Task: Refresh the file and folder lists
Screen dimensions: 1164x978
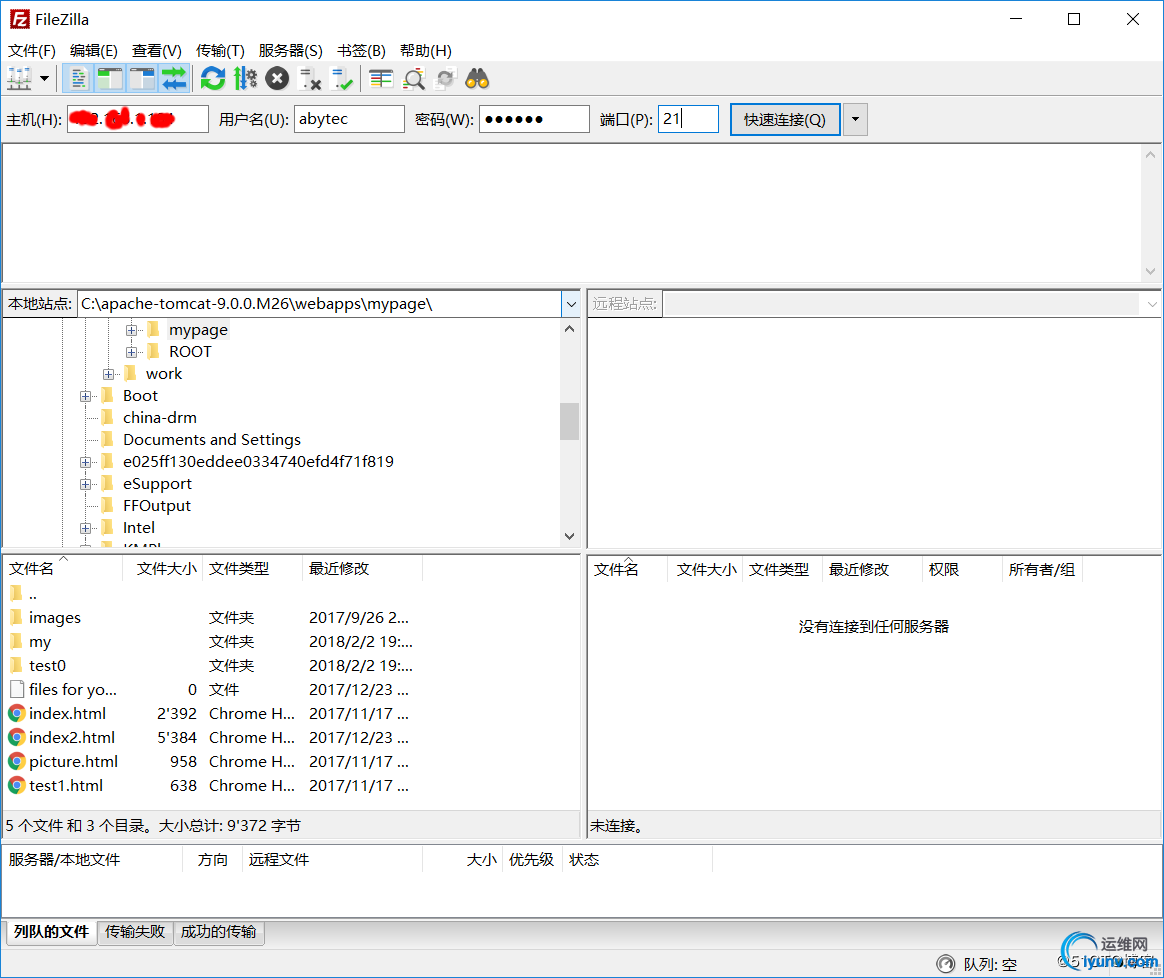Action: pos(213,78)
